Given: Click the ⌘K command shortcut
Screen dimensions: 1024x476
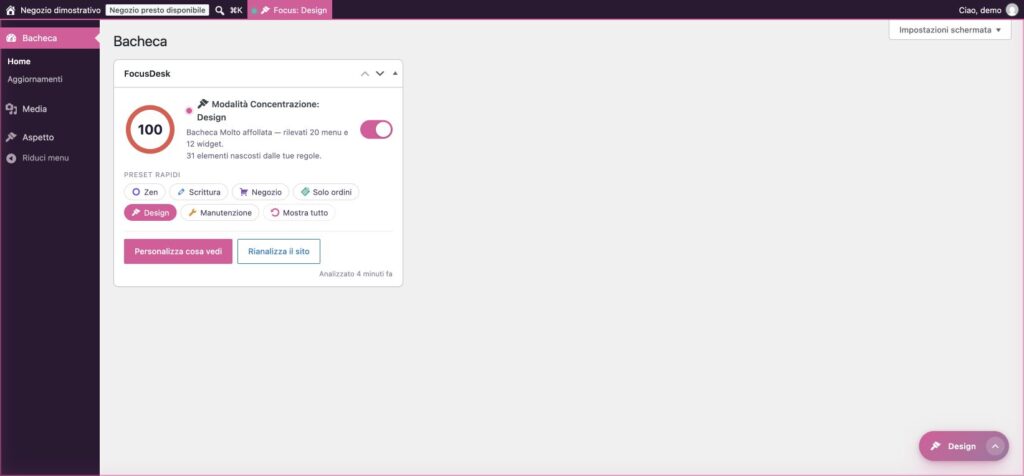Looking at the screenshot, I should [x=236, y=10].
